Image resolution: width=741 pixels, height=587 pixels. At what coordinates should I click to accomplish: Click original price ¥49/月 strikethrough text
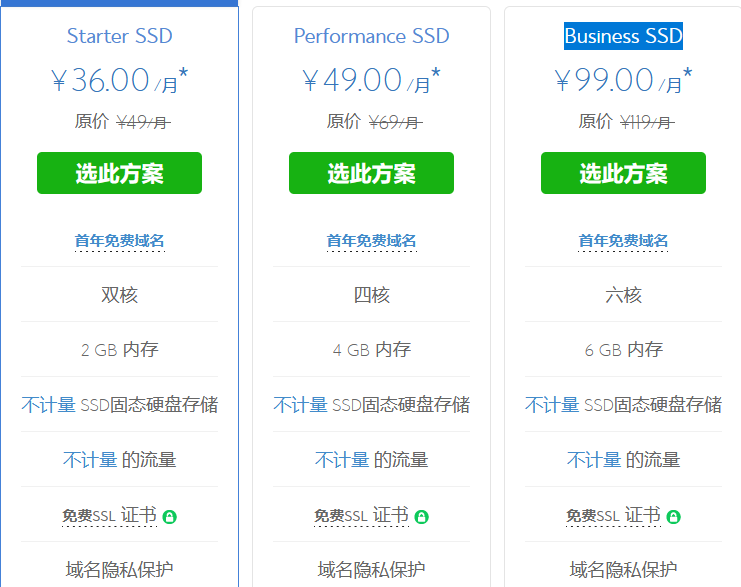[x=144, y=122]
